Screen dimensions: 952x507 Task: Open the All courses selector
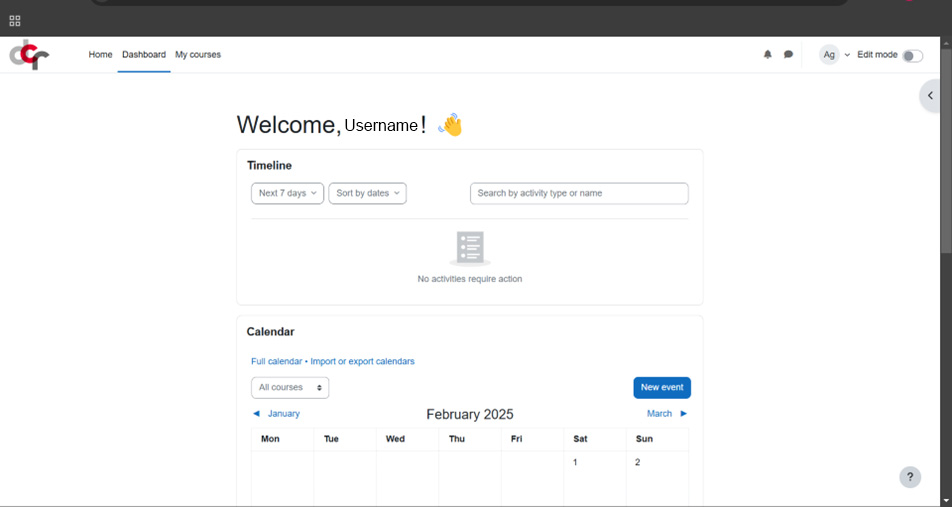click(x=290, y=387)
